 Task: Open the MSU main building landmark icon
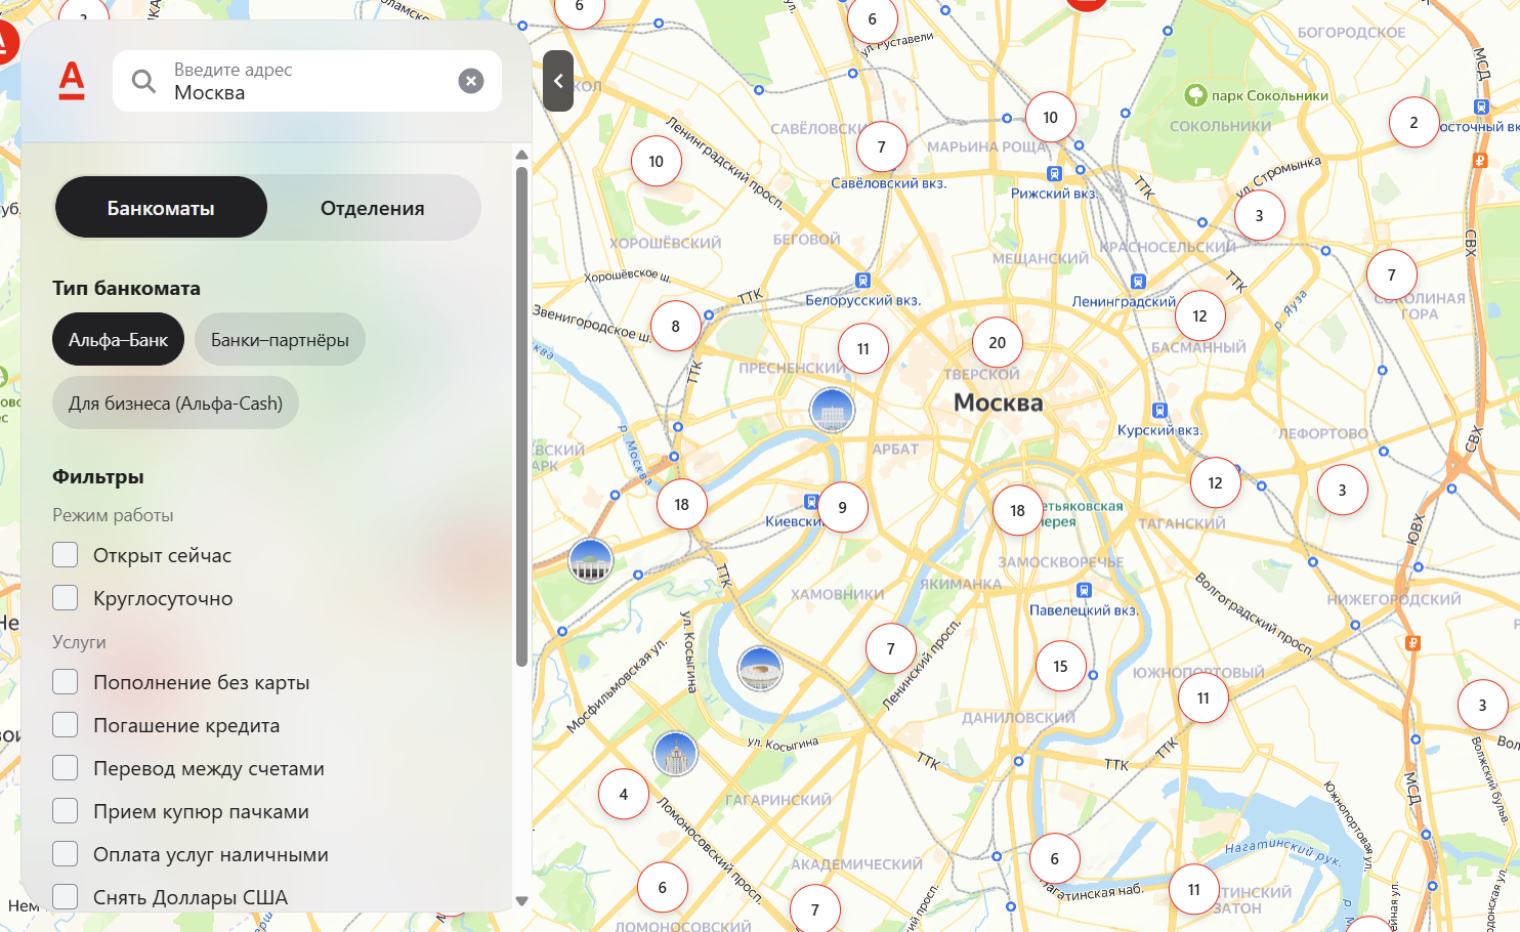tap(675, 753)
